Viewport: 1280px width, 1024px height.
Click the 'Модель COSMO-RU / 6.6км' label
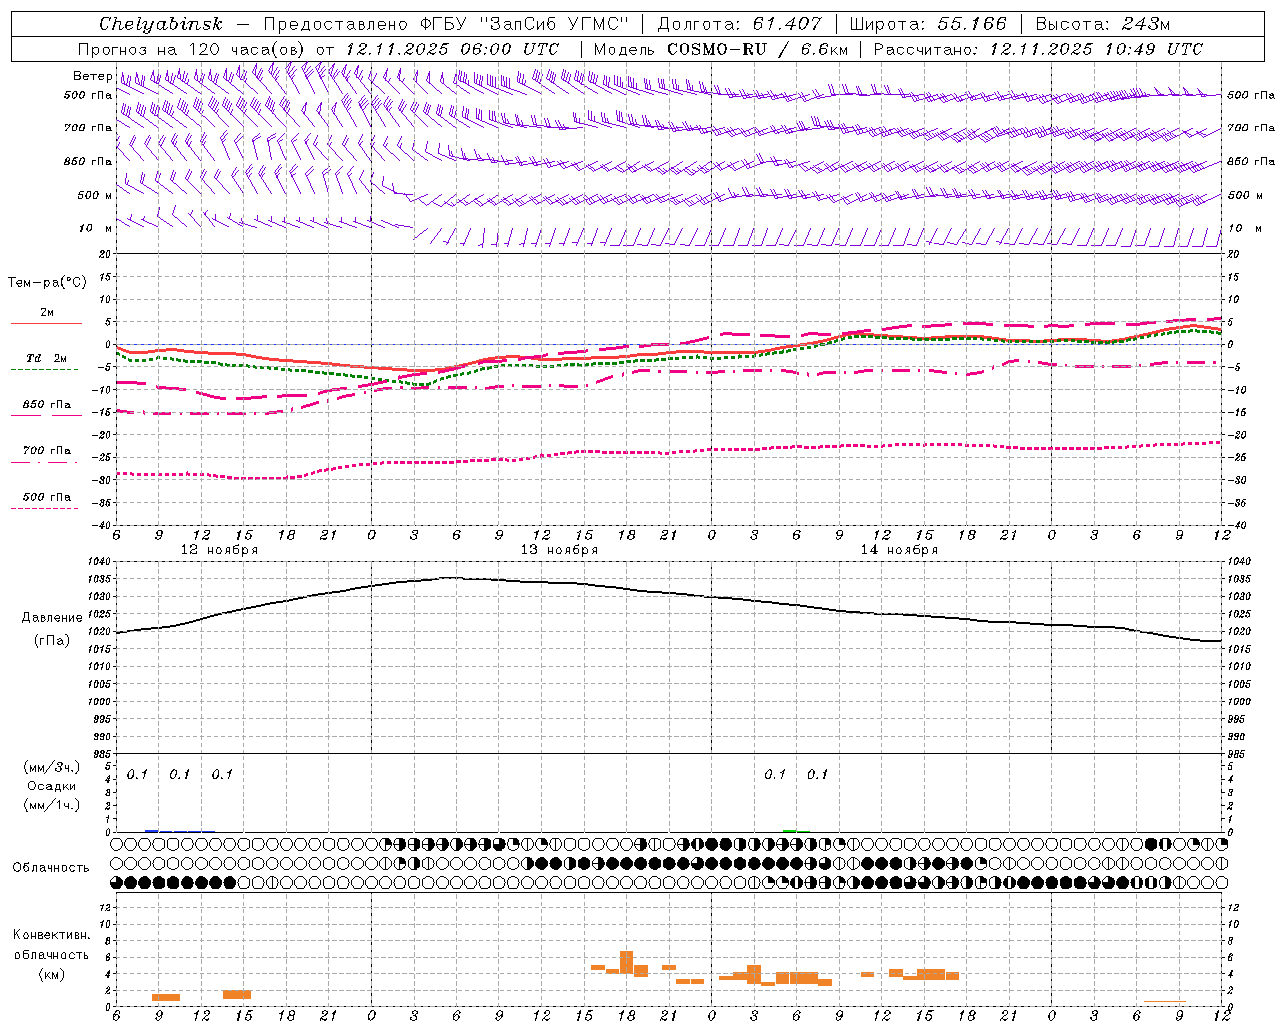pyautogui.click(x=721, y=49)
